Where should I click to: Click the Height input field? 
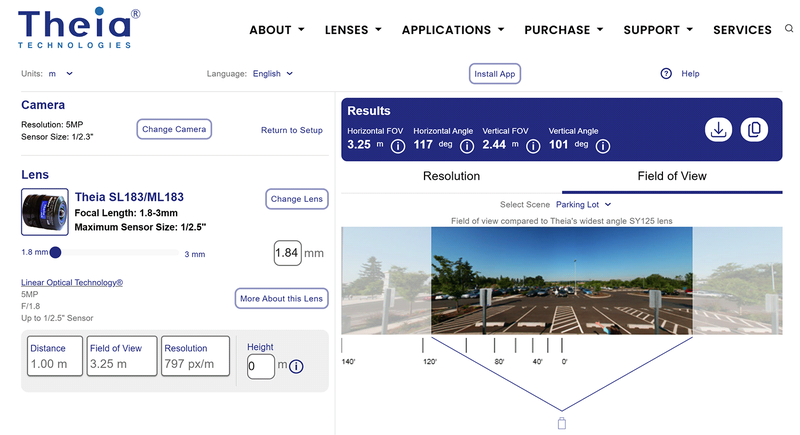click(261, 367)
